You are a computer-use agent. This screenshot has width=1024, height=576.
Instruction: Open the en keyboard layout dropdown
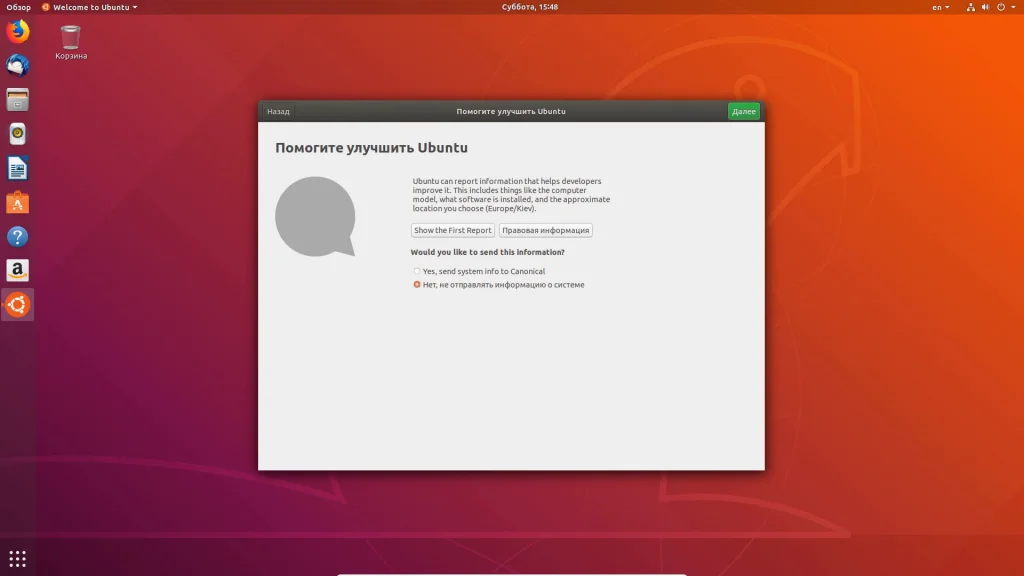pyautogui.click(x=940, y=7)
